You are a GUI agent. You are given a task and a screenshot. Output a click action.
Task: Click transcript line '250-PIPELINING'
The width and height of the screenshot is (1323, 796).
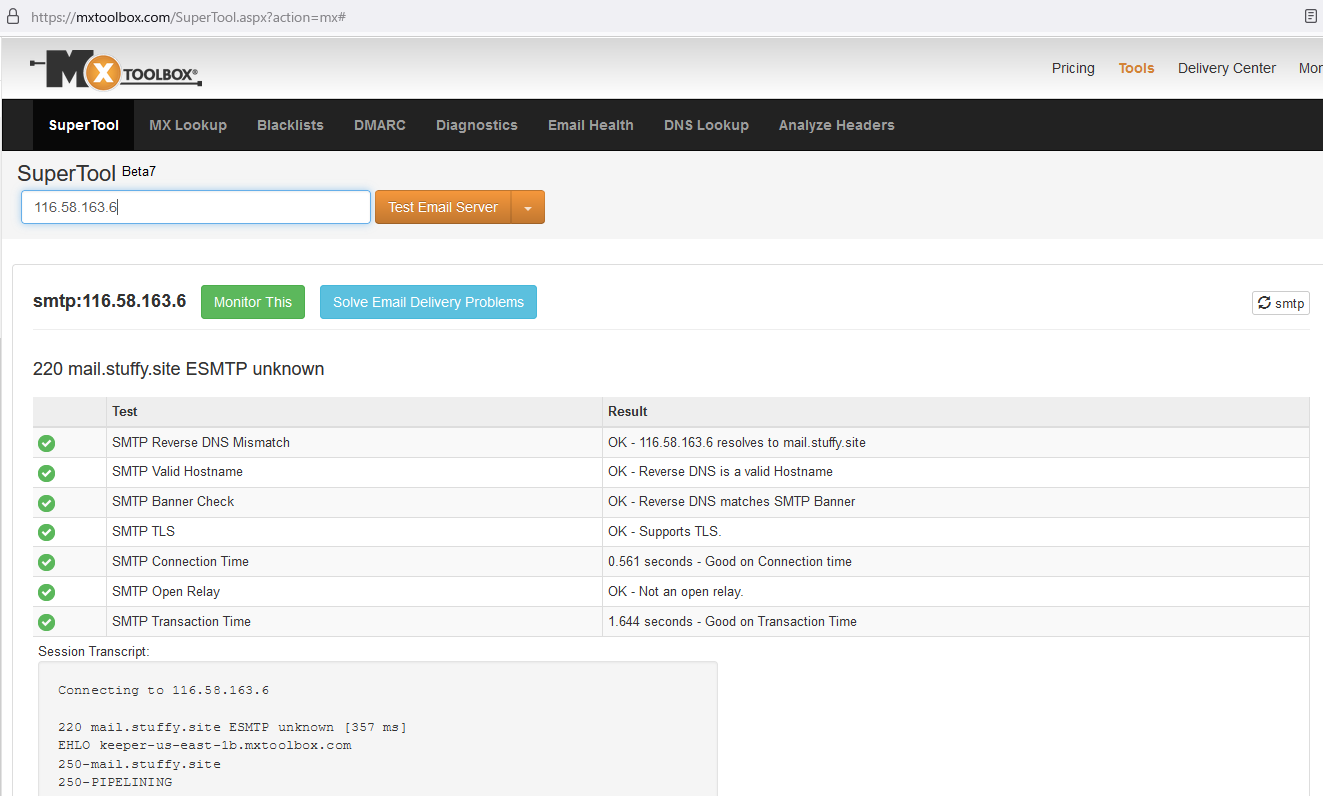[x=115, y=782]
